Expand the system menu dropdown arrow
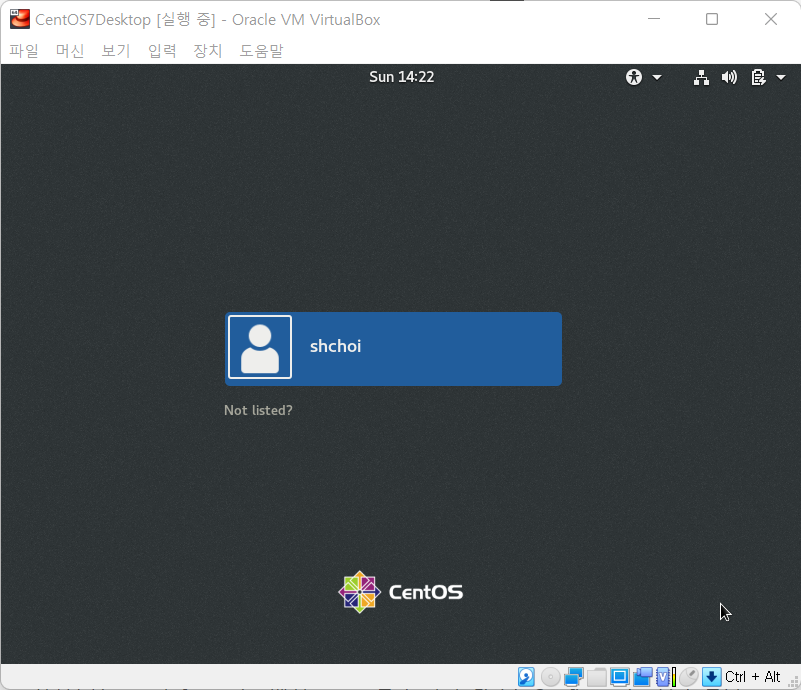 tap(781, 78)
